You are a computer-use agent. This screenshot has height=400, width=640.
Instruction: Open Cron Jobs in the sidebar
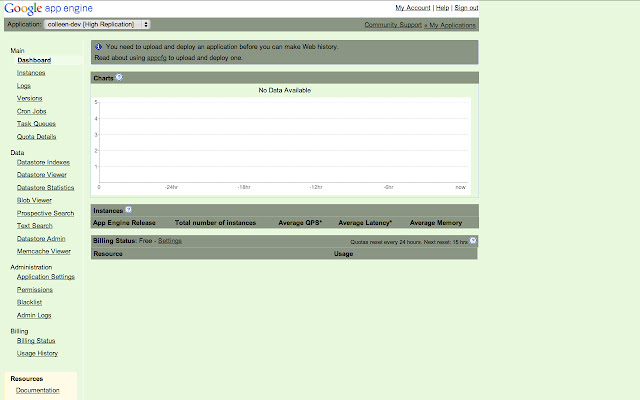click(33, 111)
